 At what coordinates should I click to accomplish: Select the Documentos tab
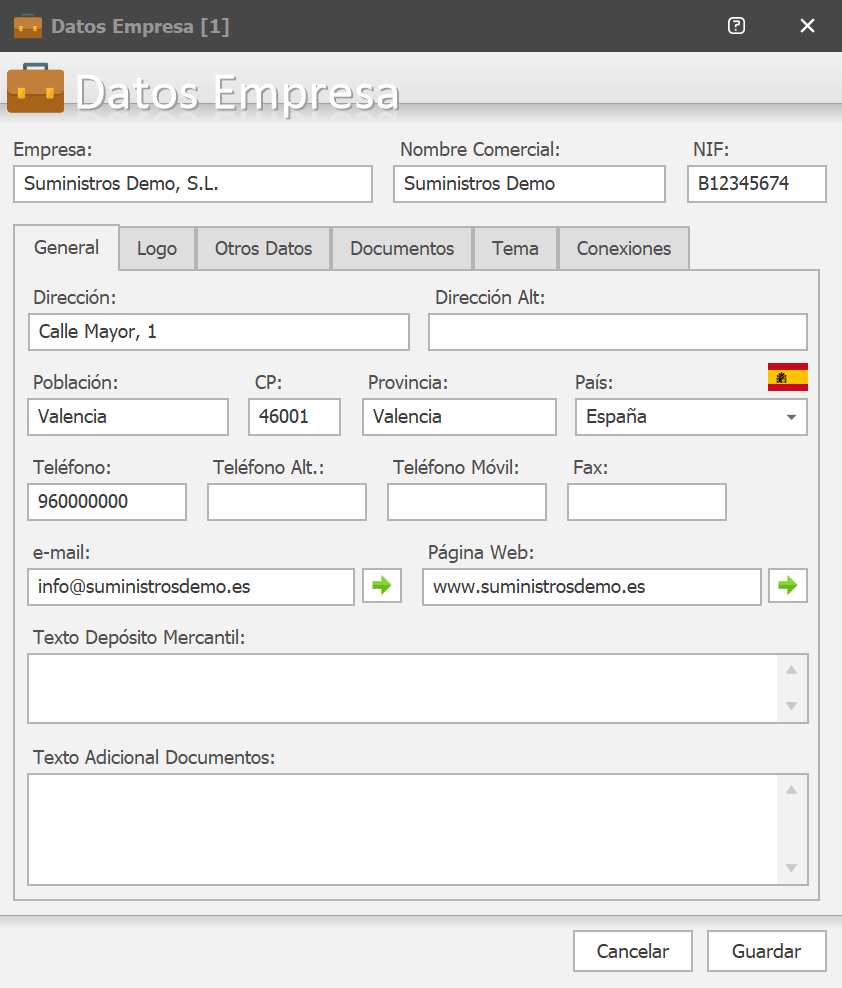pyautogui.click(x=402, y=248)
